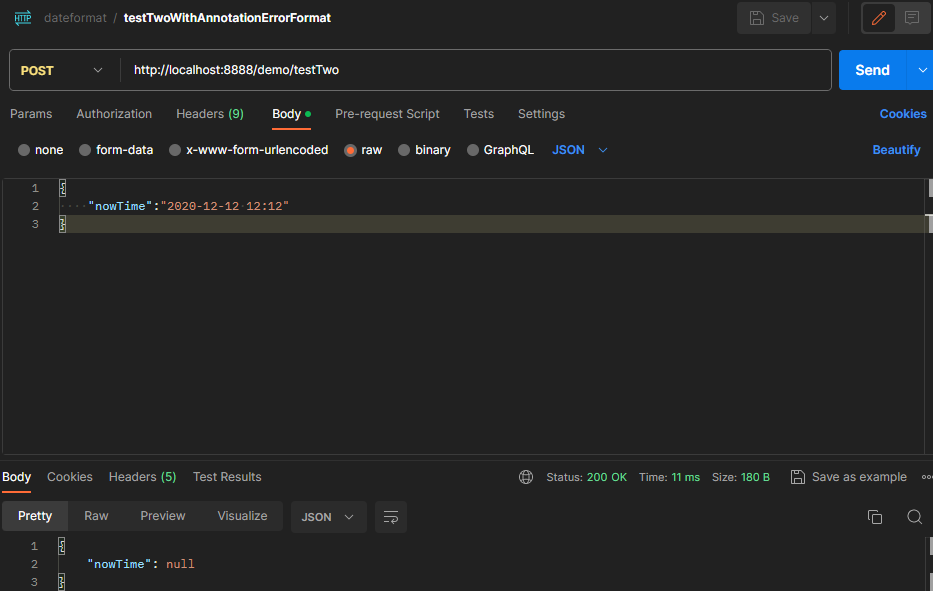The image size is (933, 591).
Task: Click the HTTP request type icon
Action: click(22, 18)
